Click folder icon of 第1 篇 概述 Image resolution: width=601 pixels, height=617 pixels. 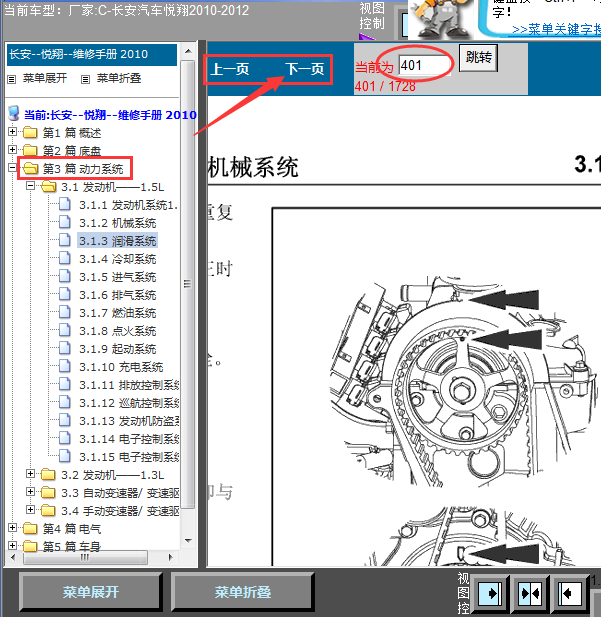30,133
